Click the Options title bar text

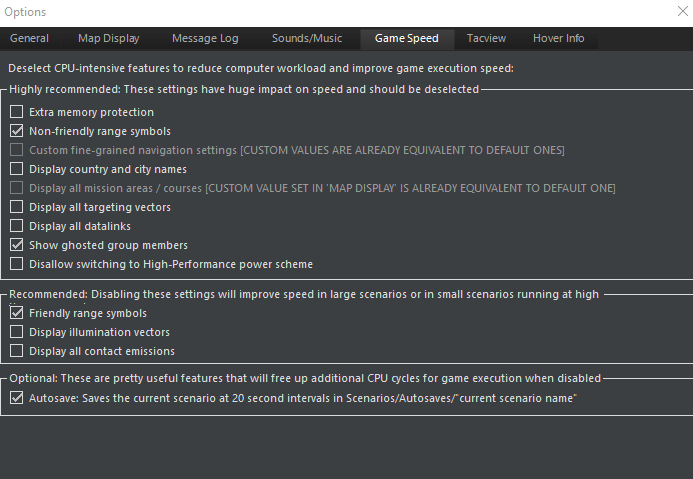point(25,12)
